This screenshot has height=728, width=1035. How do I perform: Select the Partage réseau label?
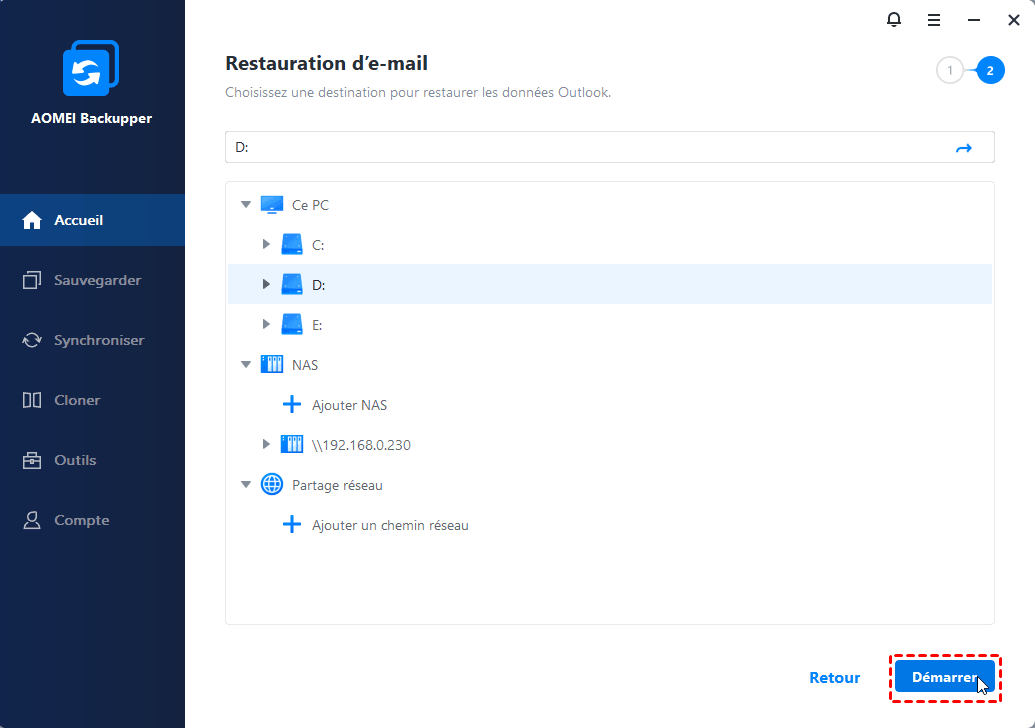(337, 485)
